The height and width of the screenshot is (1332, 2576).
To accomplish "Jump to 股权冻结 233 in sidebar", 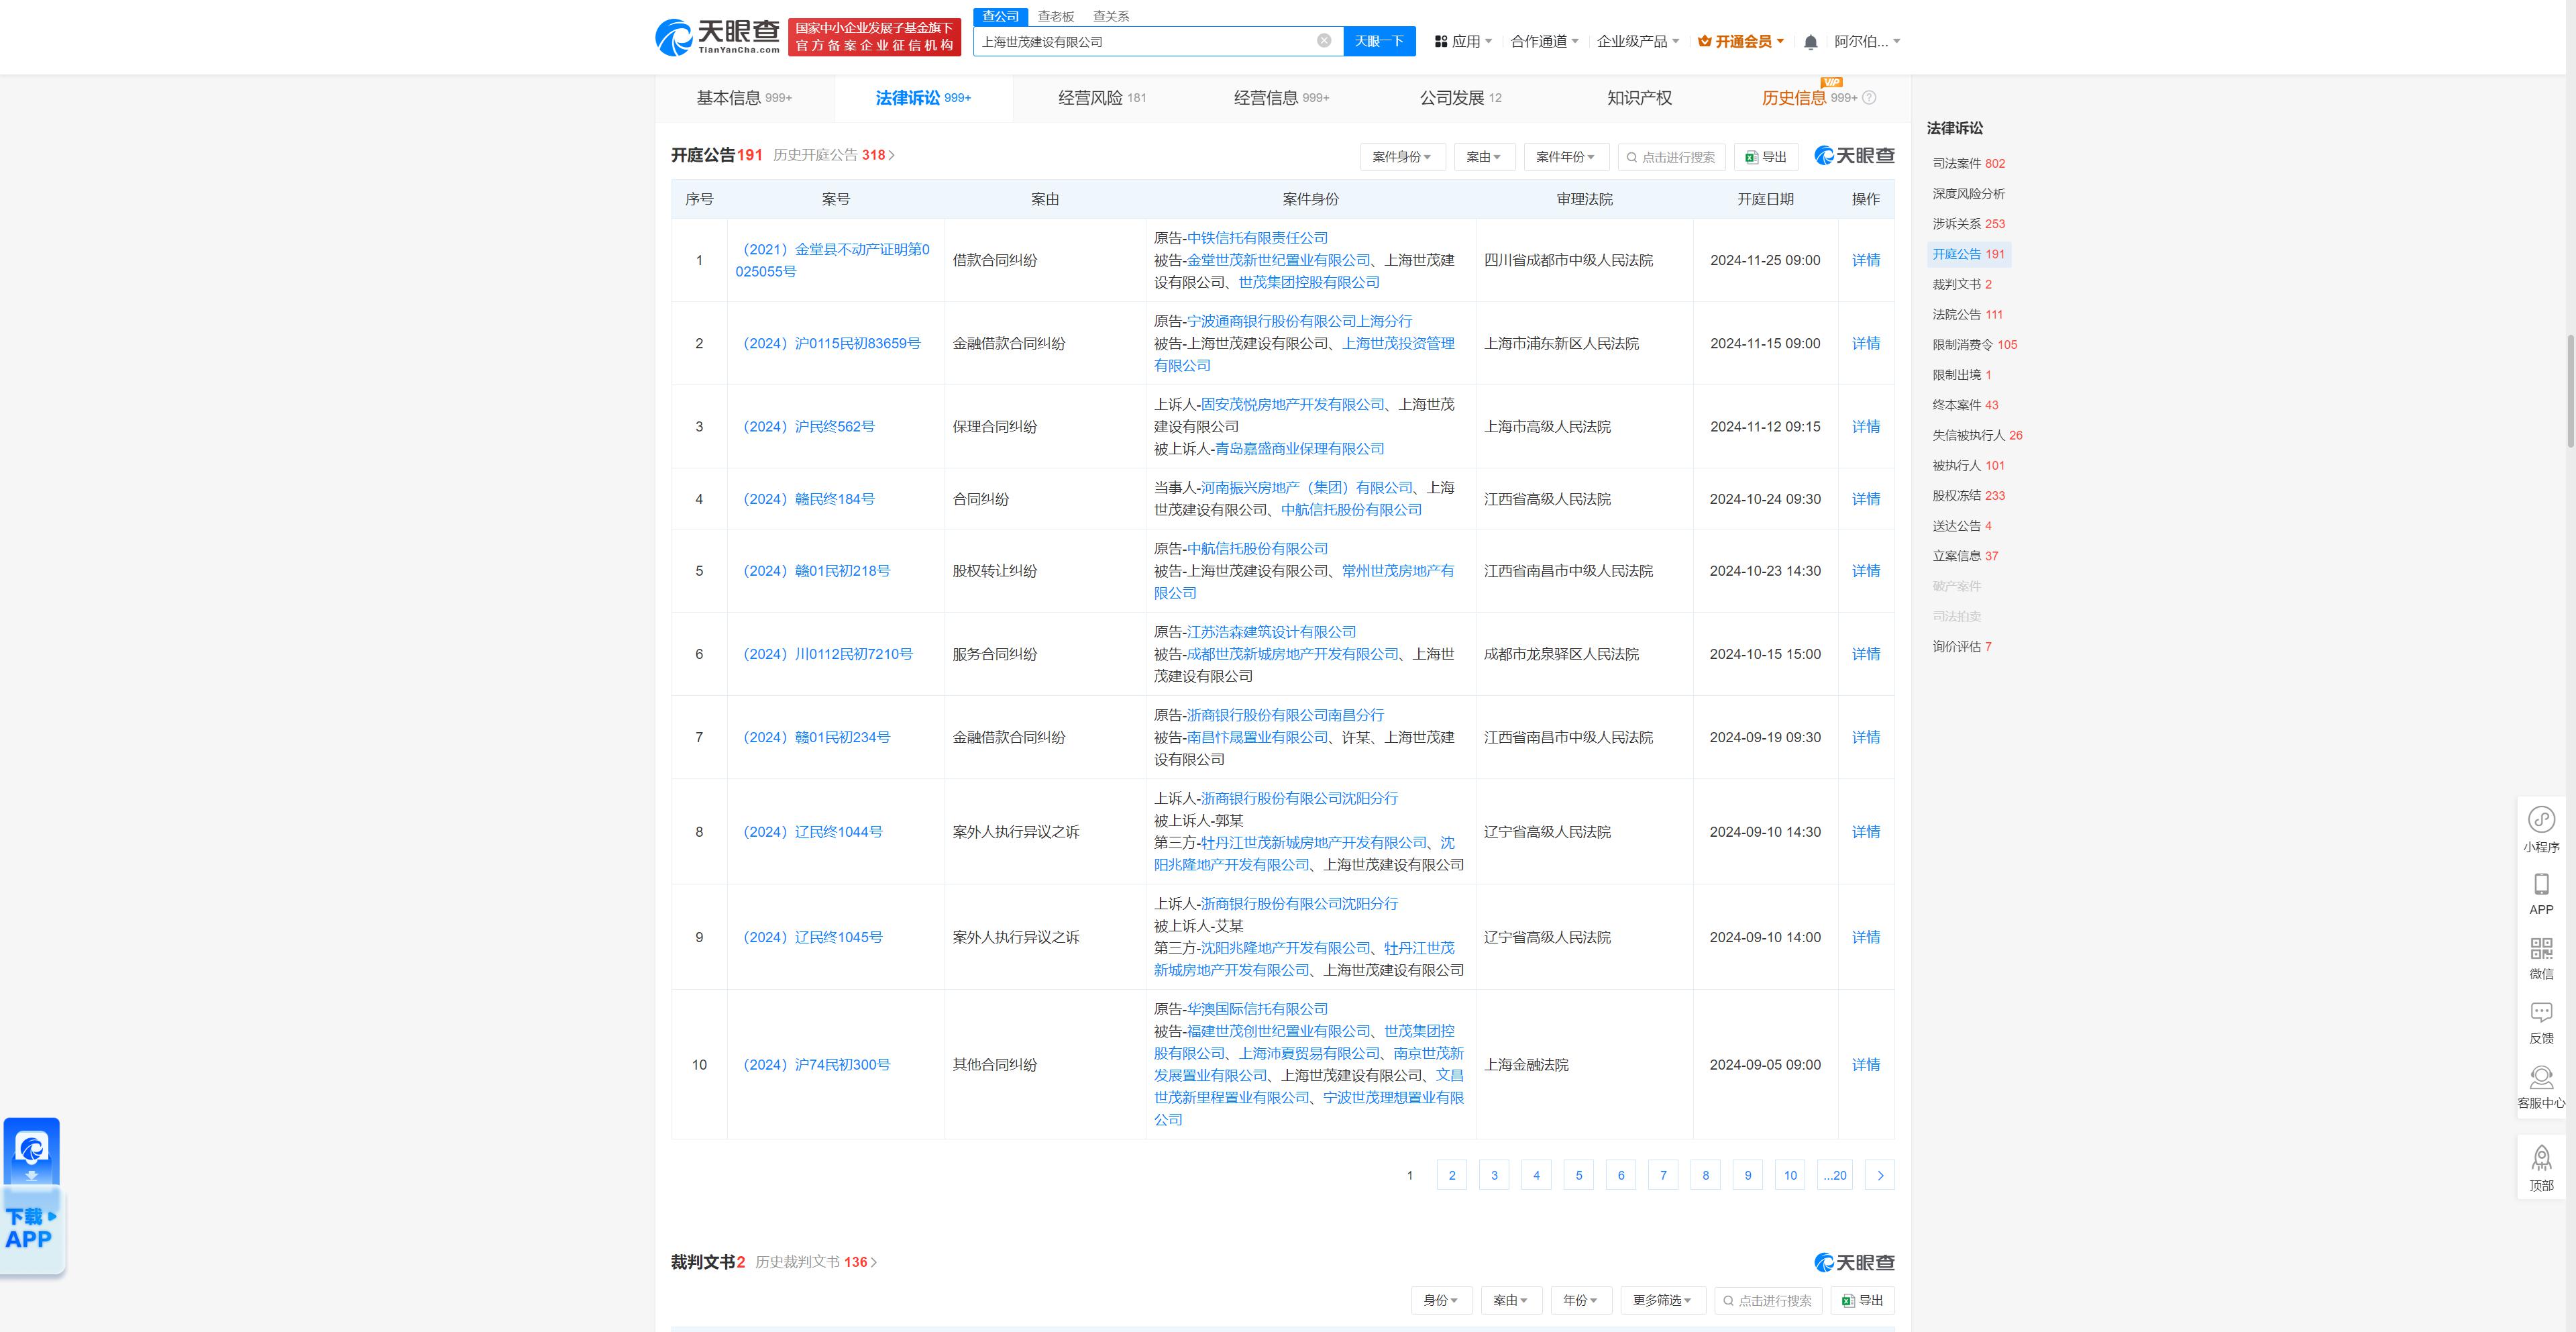I will pyautogui.click(x=1968, y=496).
